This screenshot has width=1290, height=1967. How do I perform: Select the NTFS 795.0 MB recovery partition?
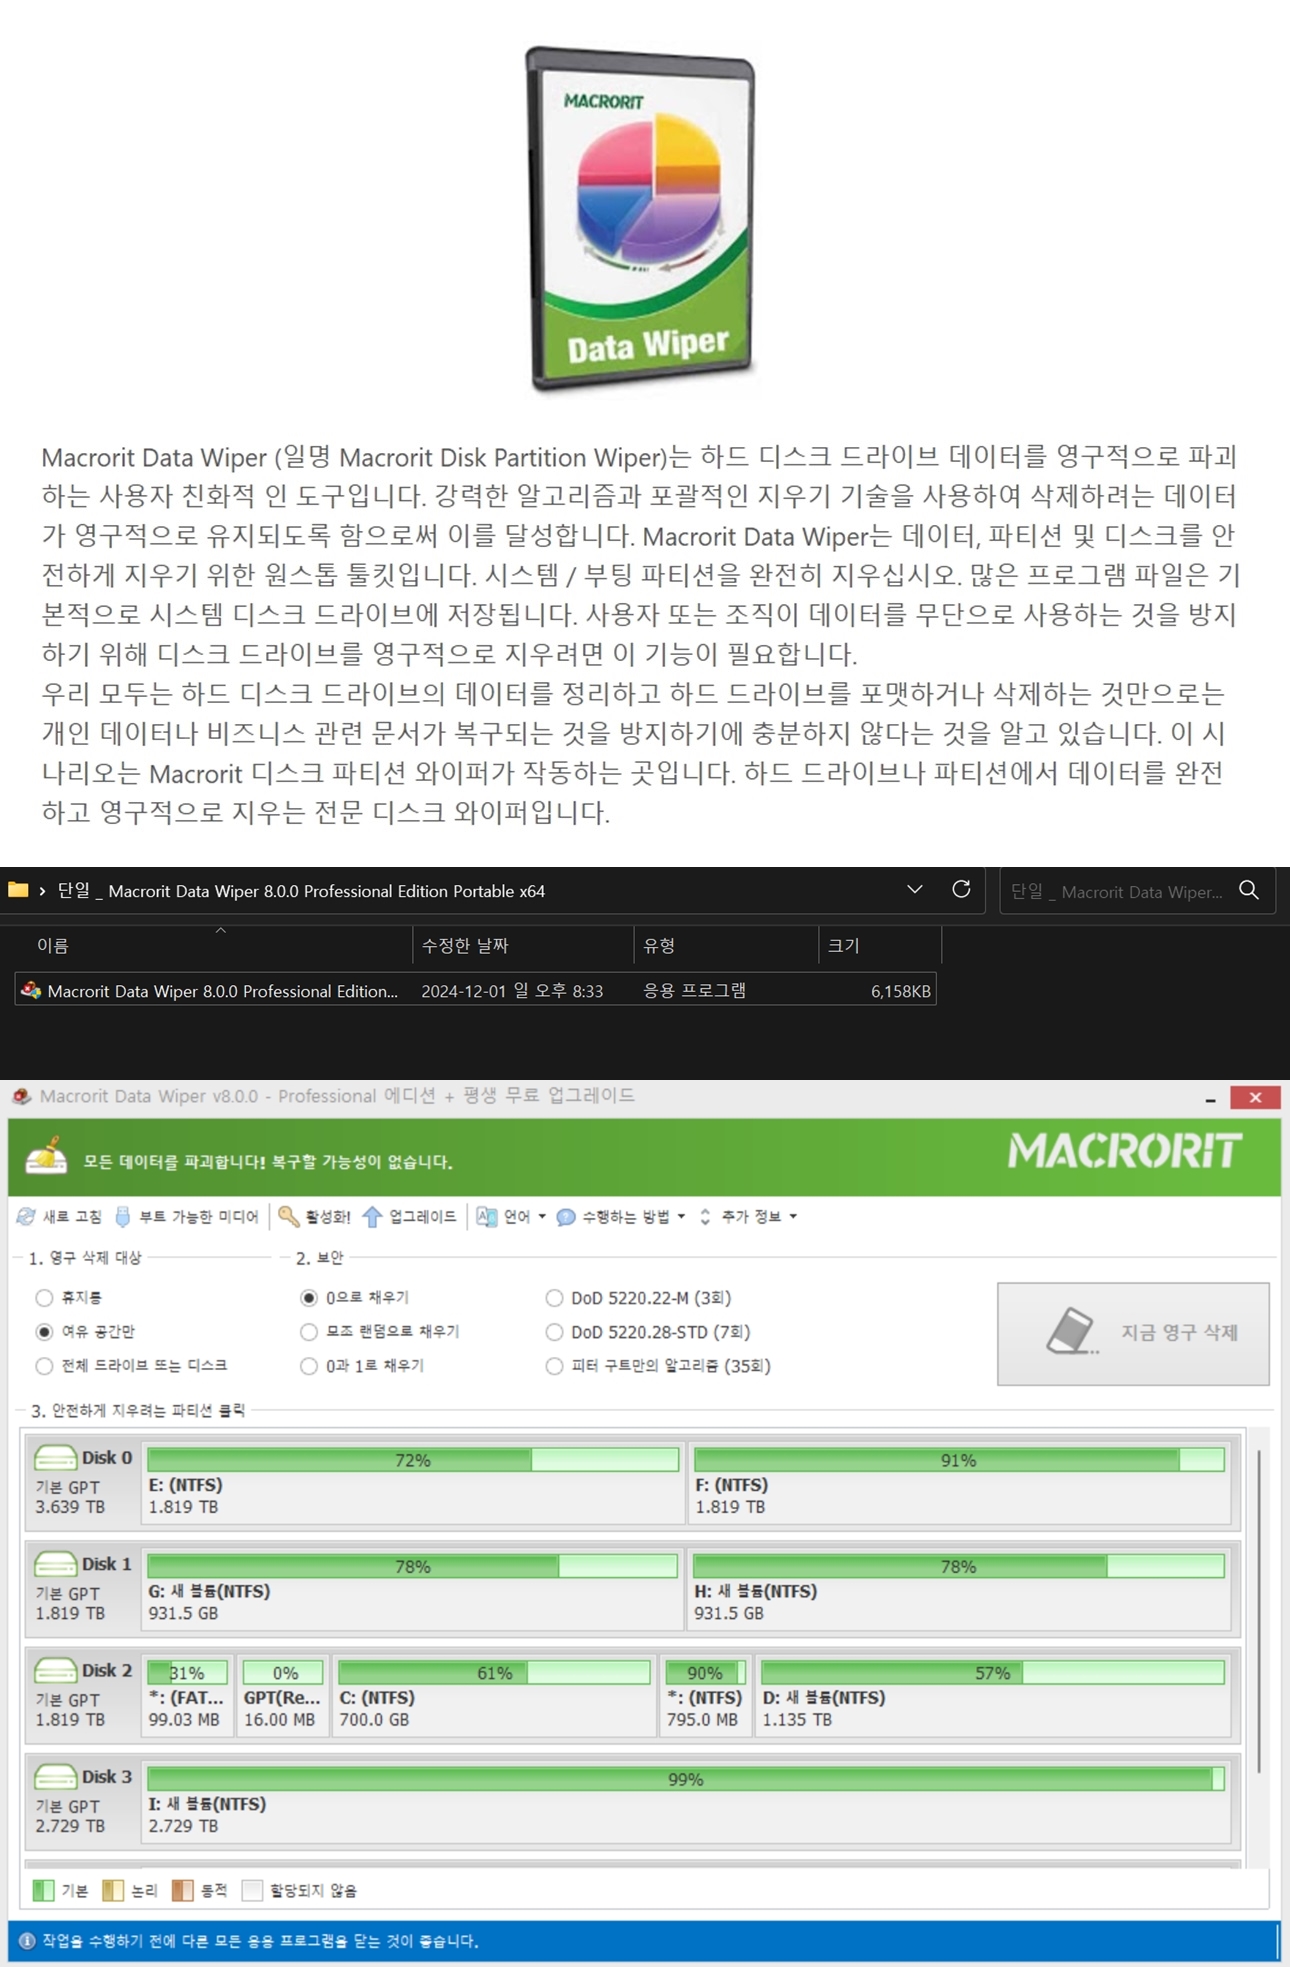click(705, 1695)
